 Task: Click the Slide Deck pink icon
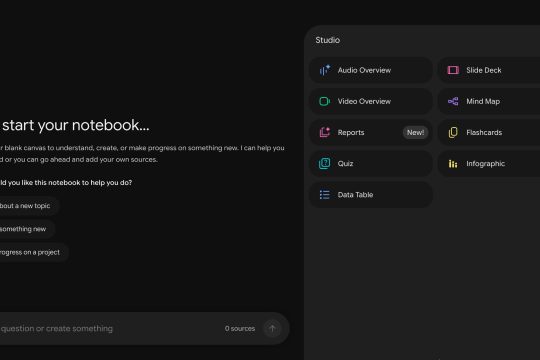[453, 70]
